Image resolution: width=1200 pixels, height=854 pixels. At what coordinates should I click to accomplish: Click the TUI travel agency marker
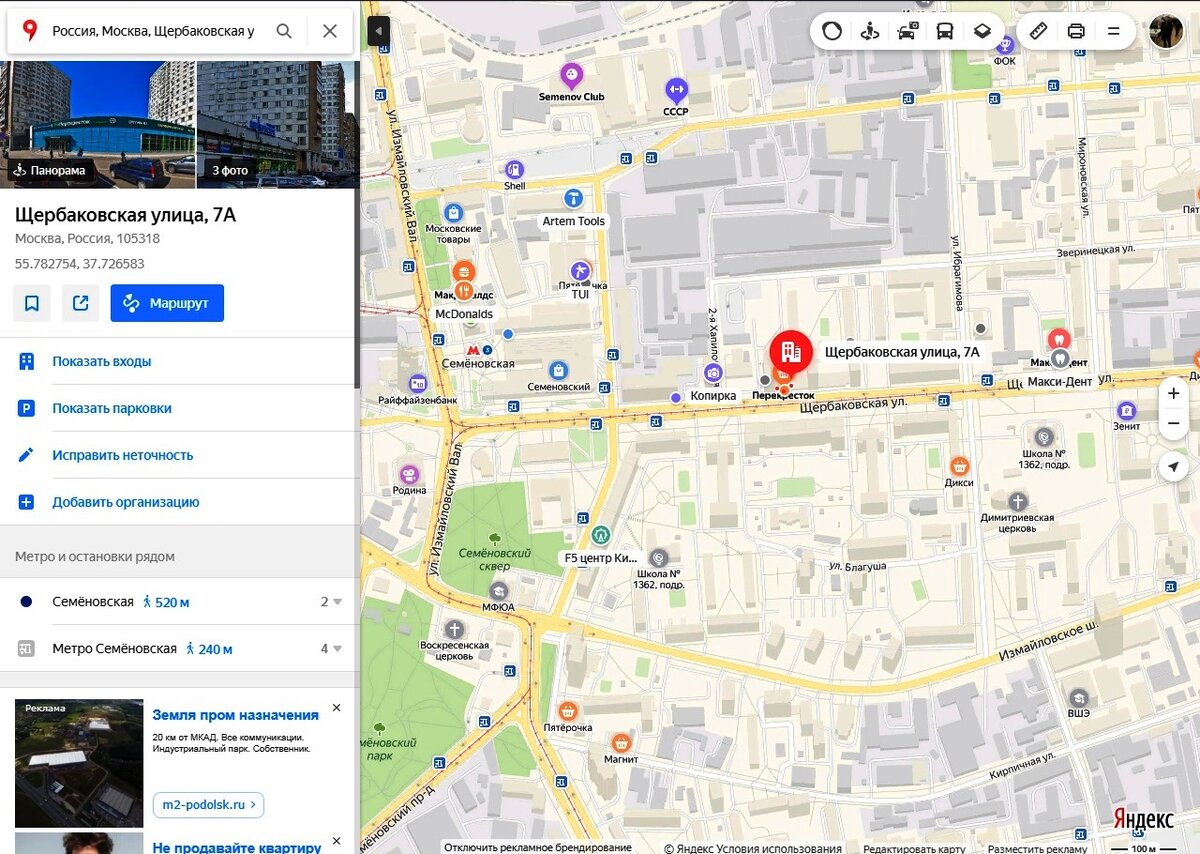(x=580, y=271)
